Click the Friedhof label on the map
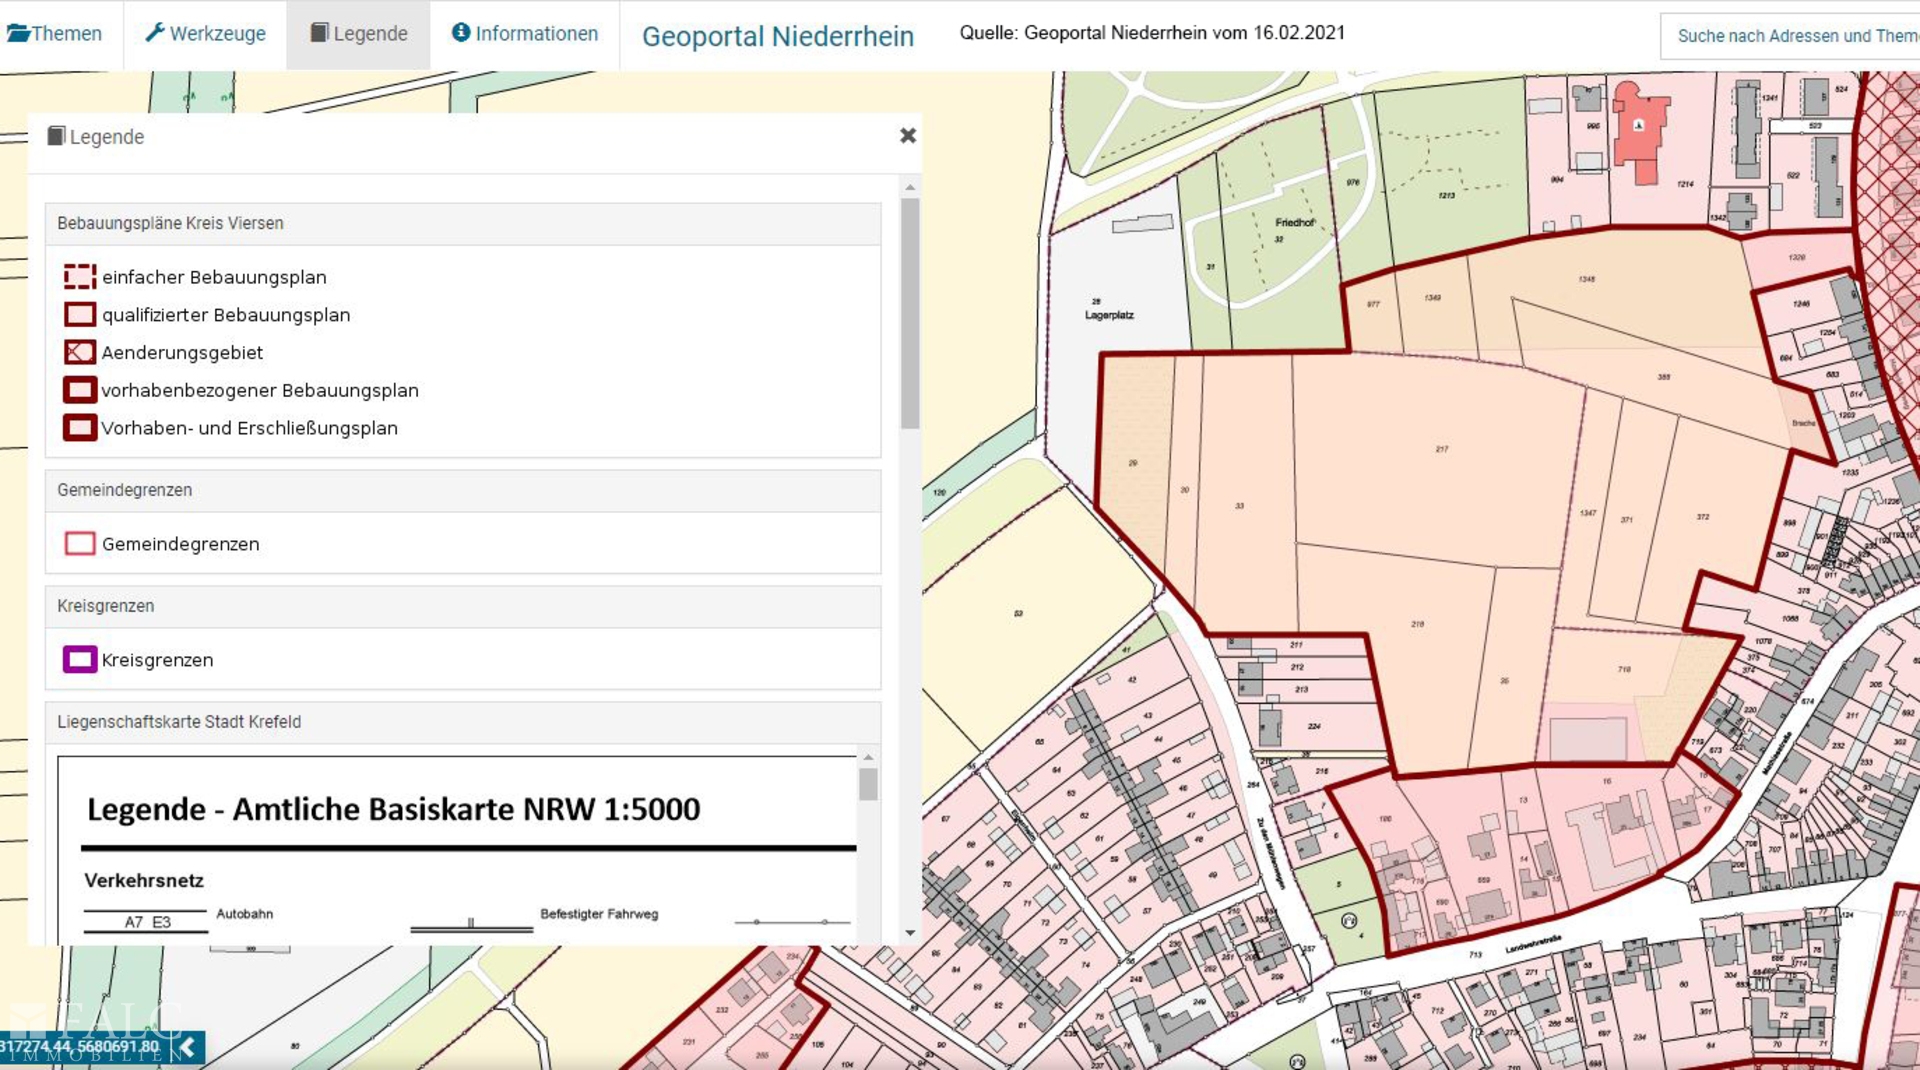This screenshot has height=1070, width=1920. tap(1294, 223)
